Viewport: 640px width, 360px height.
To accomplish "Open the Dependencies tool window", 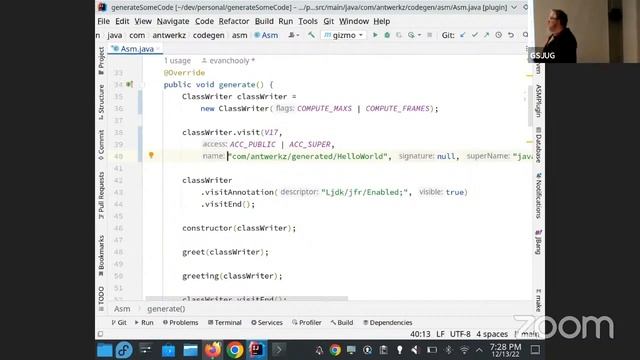I will click(x=387, y=322).
